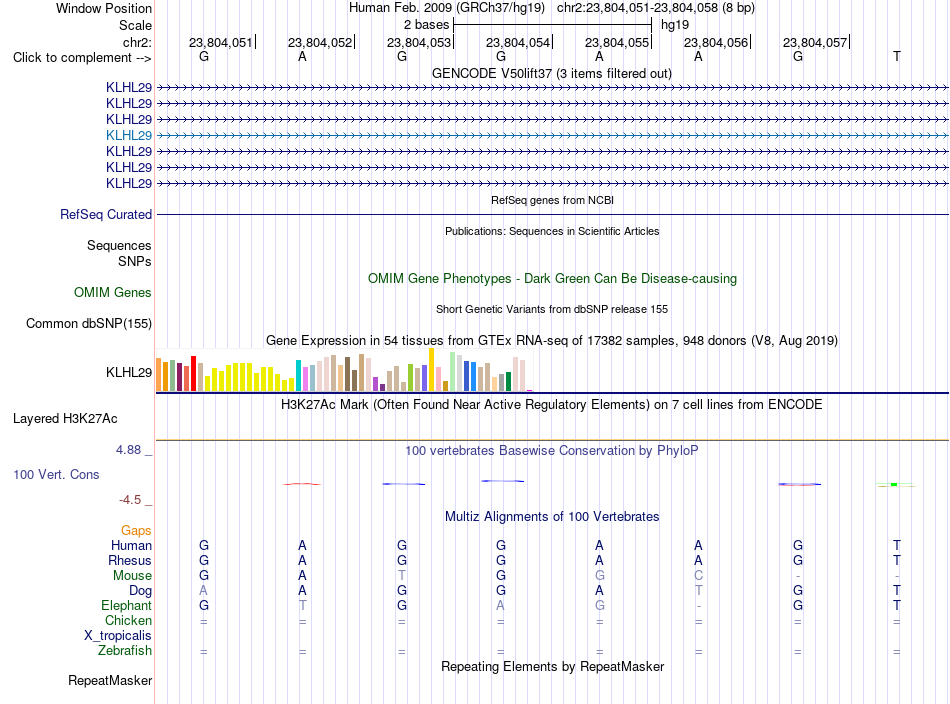
Task: Click the Mouse C mismatch in the alignment
Action: point(699,576)
